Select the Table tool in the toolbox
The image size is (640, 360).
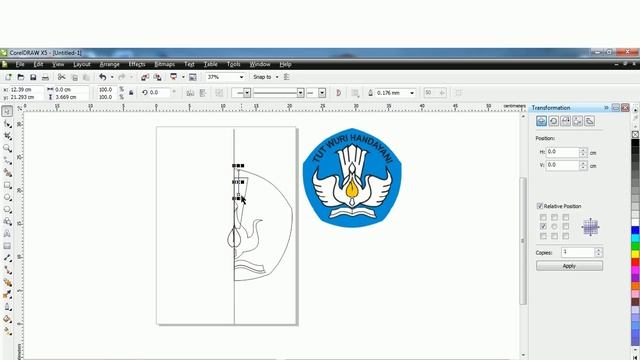click(7, 246)
